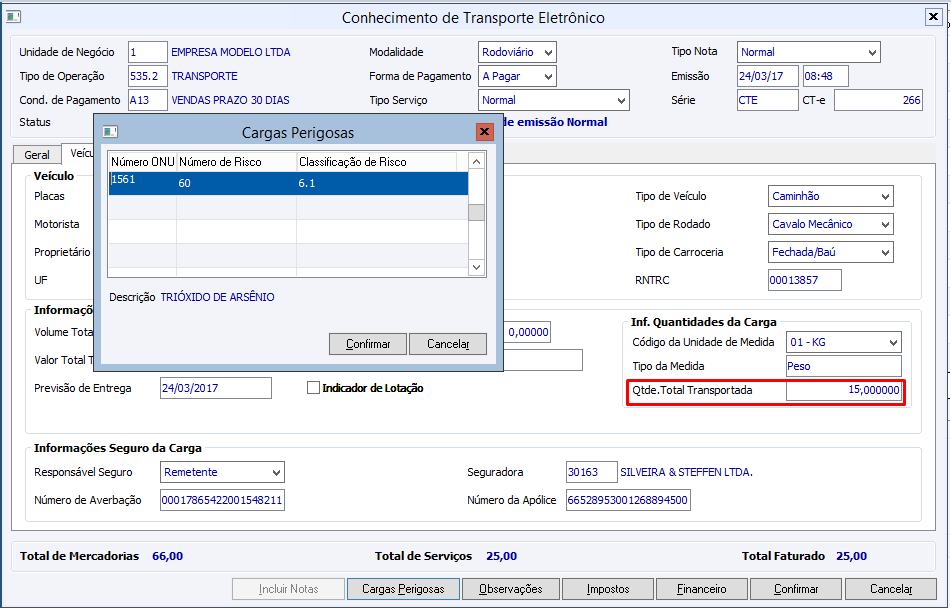Open the Modalidade dropdown

click(548, 52)
